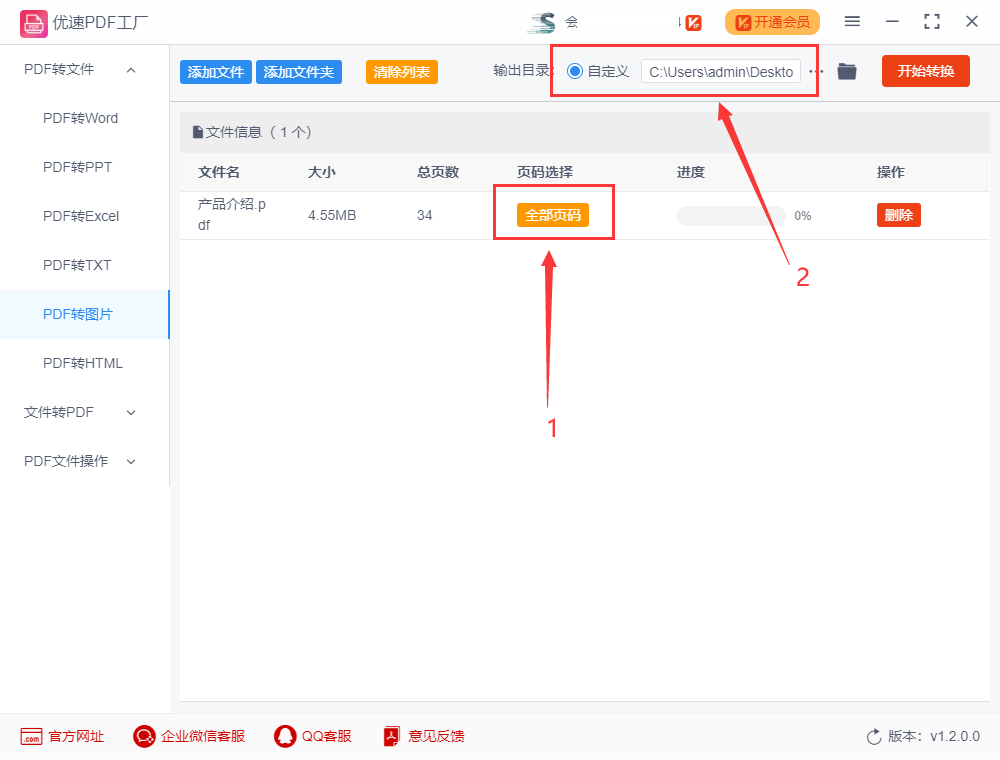The width and height of the screenshot is (1000, 760).
Task: Click the 4.55MB size cell
Action: click(x=332, y=216)
